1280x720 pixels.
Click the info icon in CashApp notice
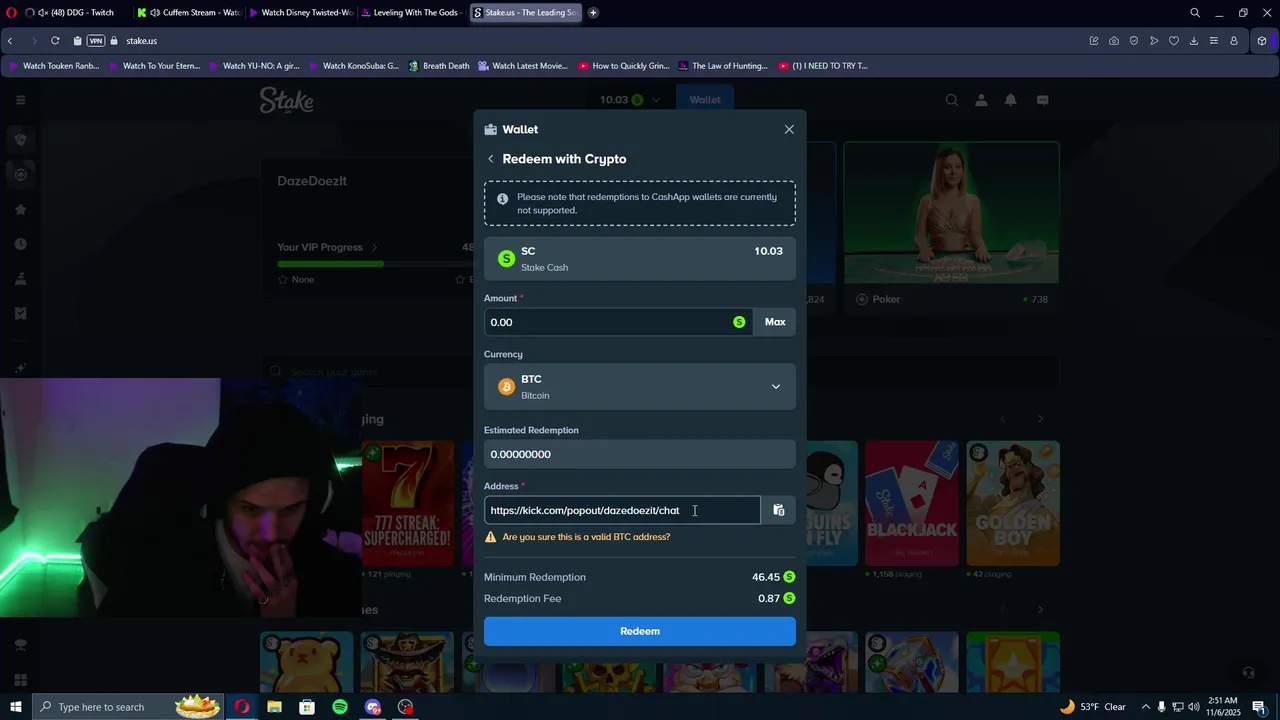tap(503, 198)
